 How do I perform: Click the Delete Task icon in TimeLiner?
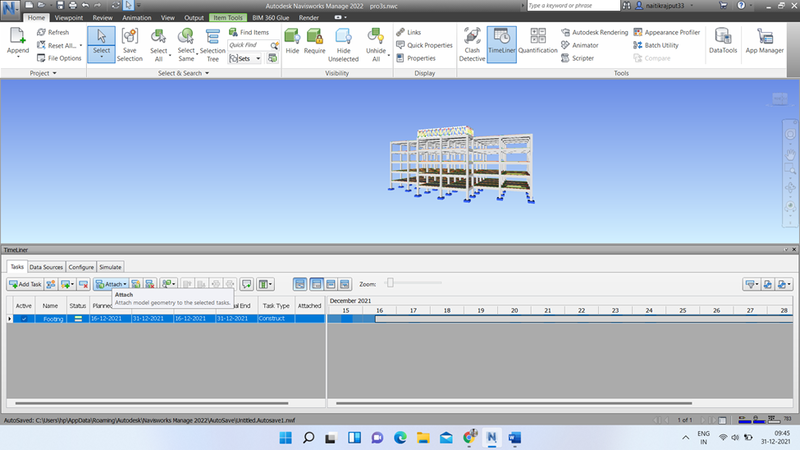pyautogui.click(x=84, y=284)
